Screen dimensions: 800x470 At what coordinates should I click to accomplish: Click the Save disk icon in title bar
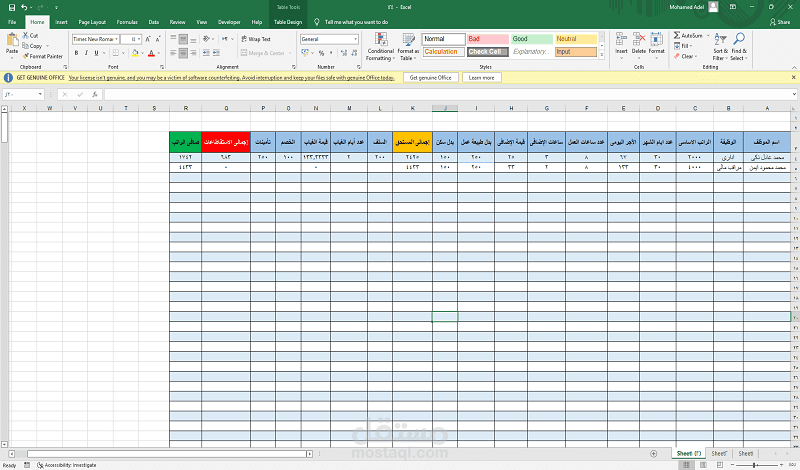pyautogui.click(x=11, y=7)
